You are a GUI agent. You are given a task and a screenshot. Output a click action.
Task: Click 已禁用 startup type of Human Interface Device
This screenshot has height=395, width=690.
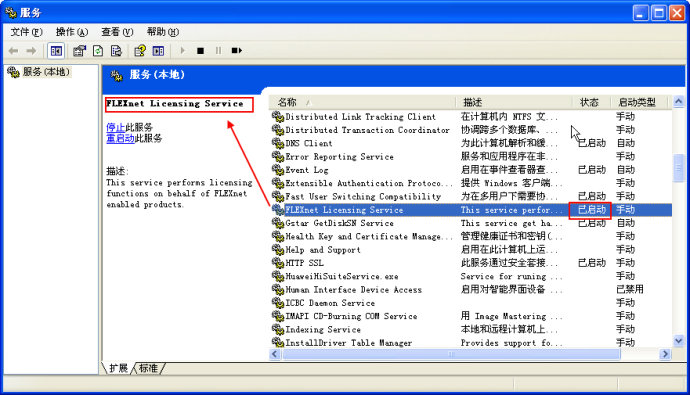coord(630,289)
